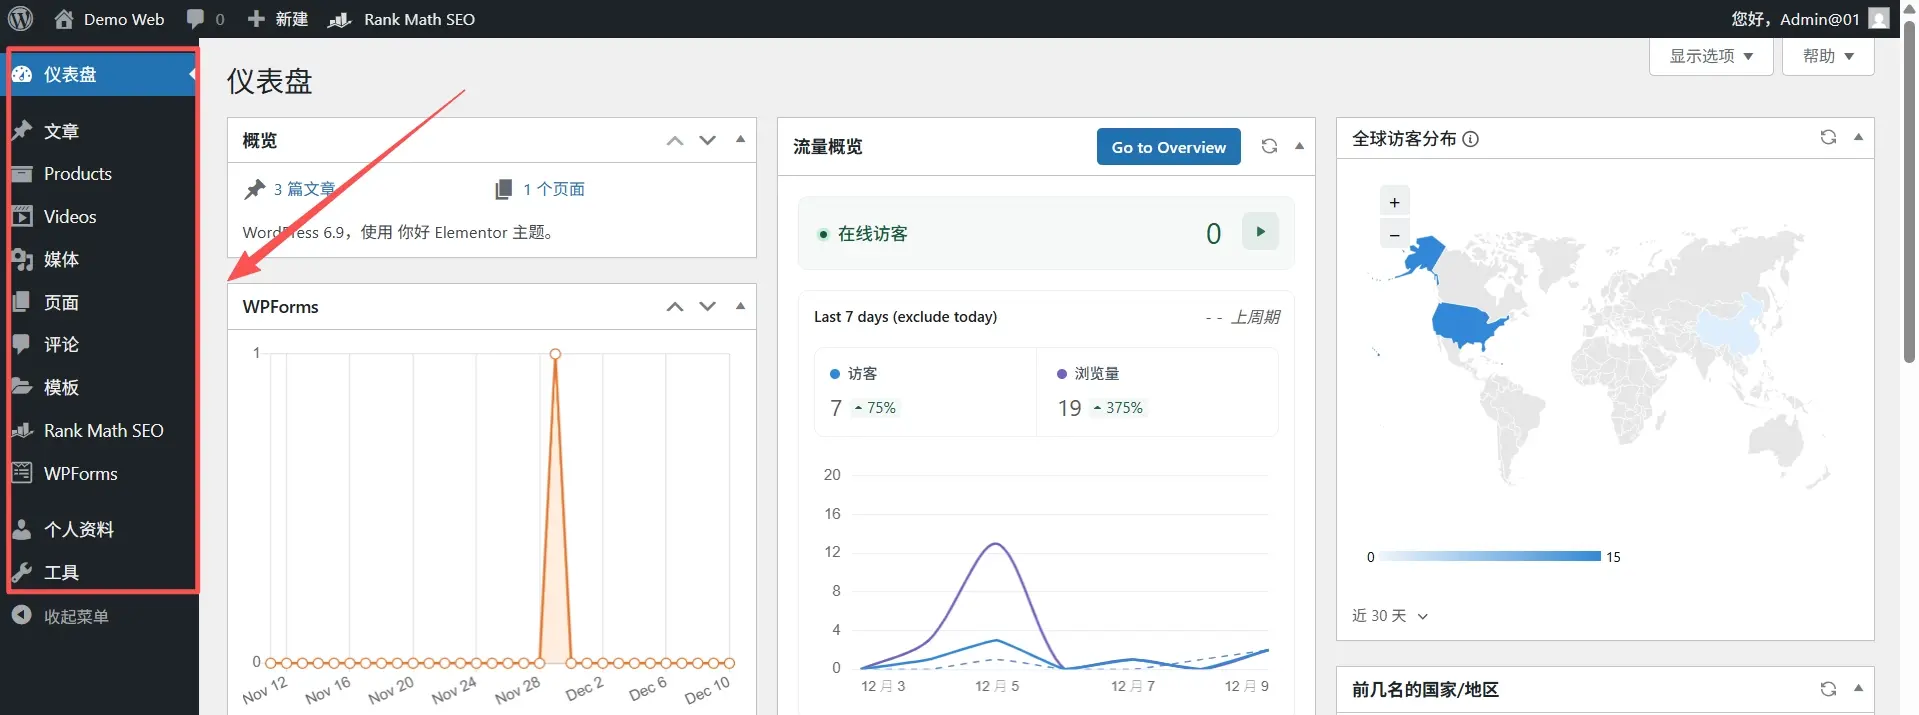The width and height of the screenshot is (1919, 715).
Task: Move the 概览 widget down
Action: pyautogui.click(x=708, y=141)
